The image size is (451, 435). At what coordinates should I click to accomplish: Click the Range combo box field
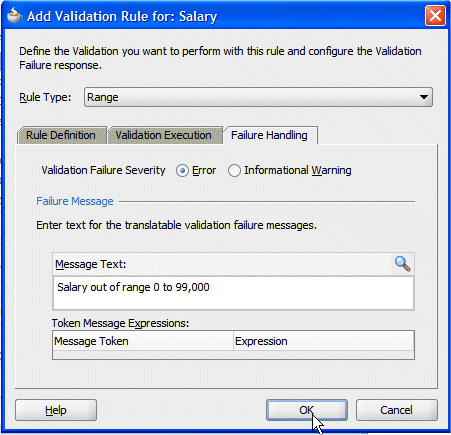(258, 97)
